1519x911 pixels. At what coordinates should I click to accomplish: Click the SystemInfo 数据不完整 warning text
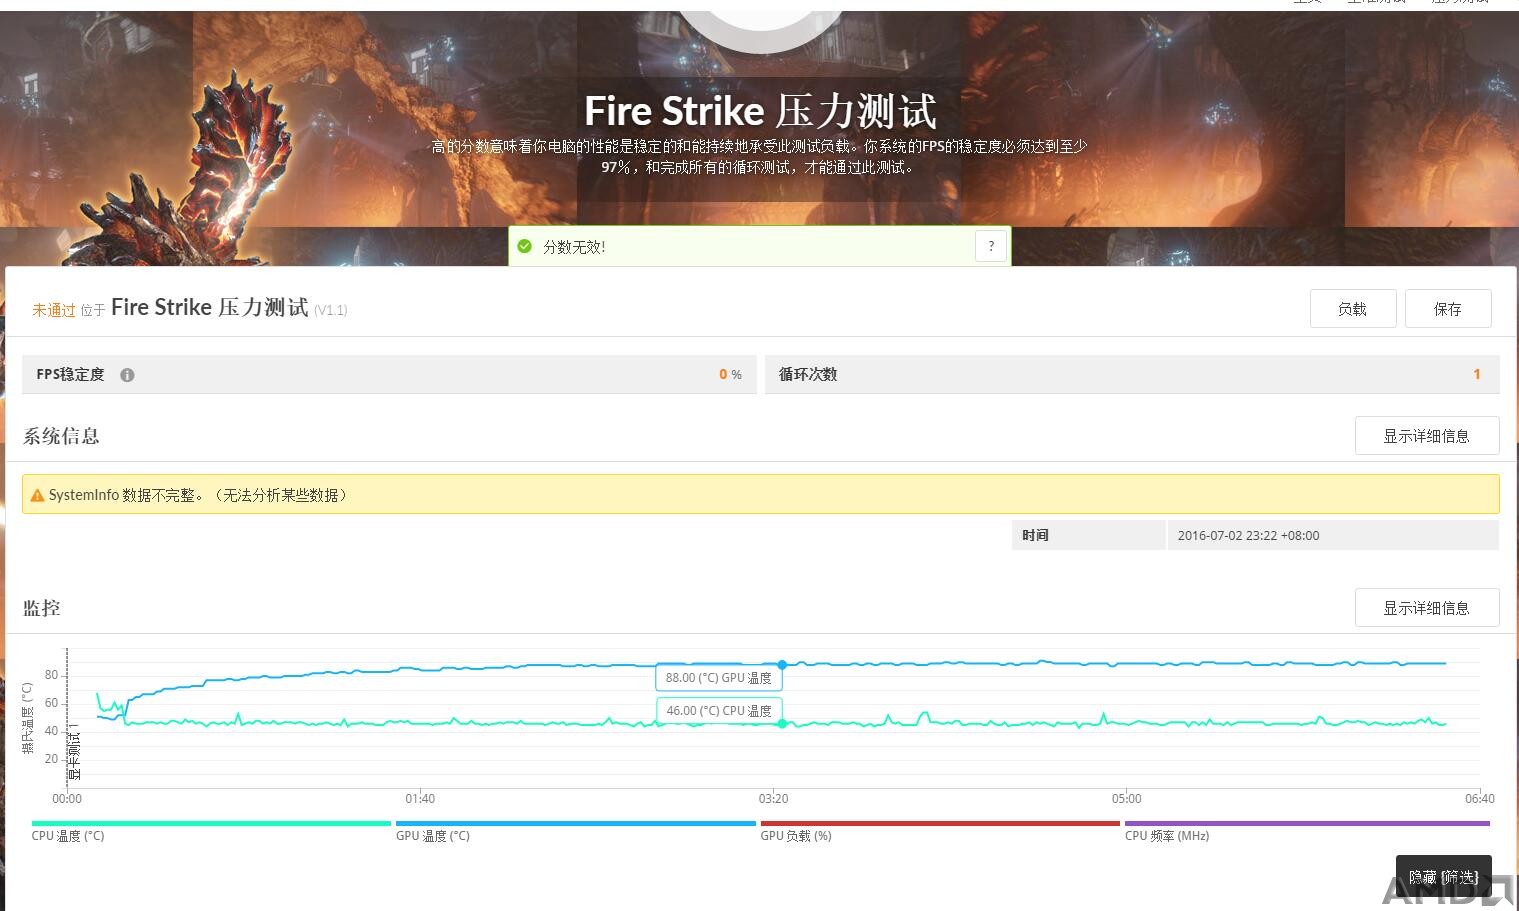198,495
